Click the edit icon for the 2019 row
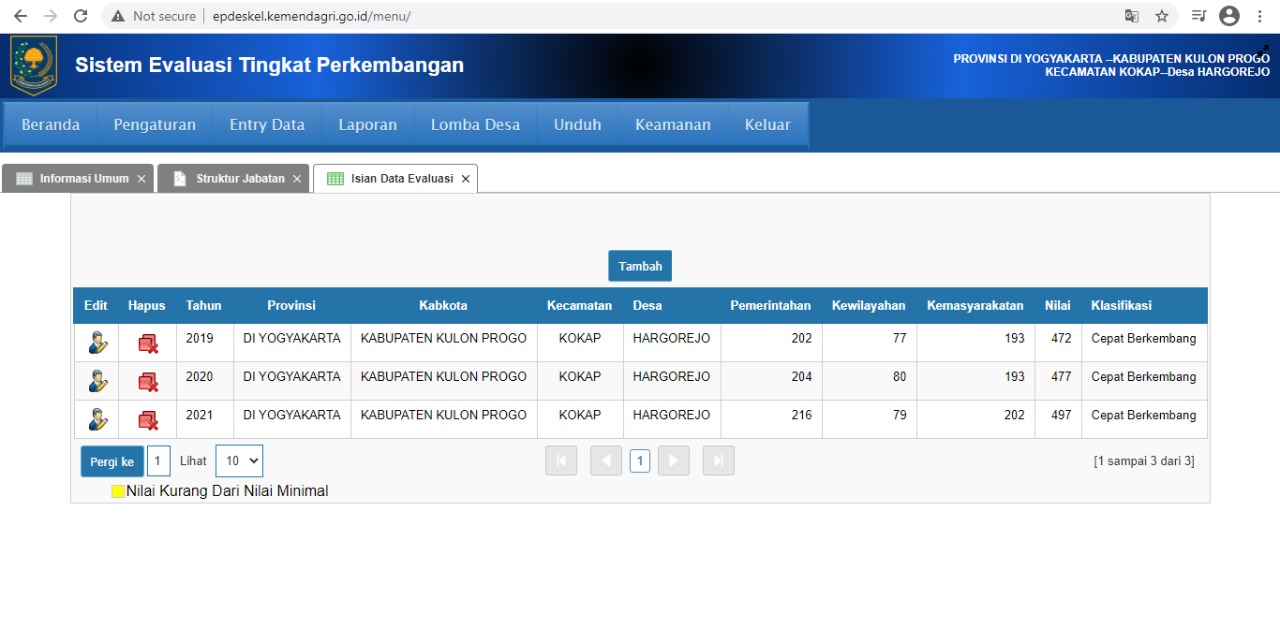Image resolution: width=1280 pixels, height=643 pixels. [97, 343]
